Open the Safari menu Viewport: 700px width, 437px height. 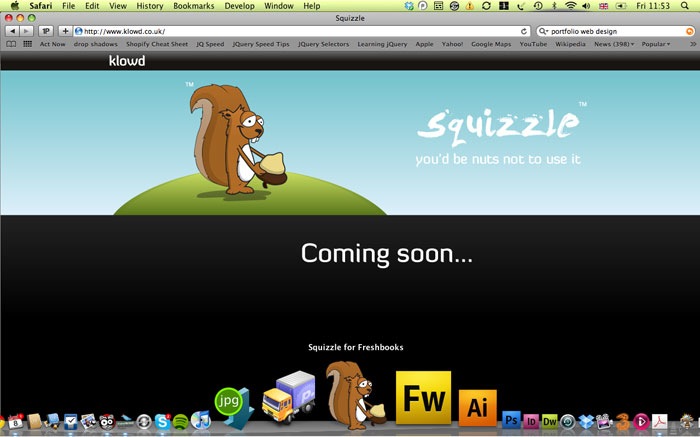(x=41, y=6)
